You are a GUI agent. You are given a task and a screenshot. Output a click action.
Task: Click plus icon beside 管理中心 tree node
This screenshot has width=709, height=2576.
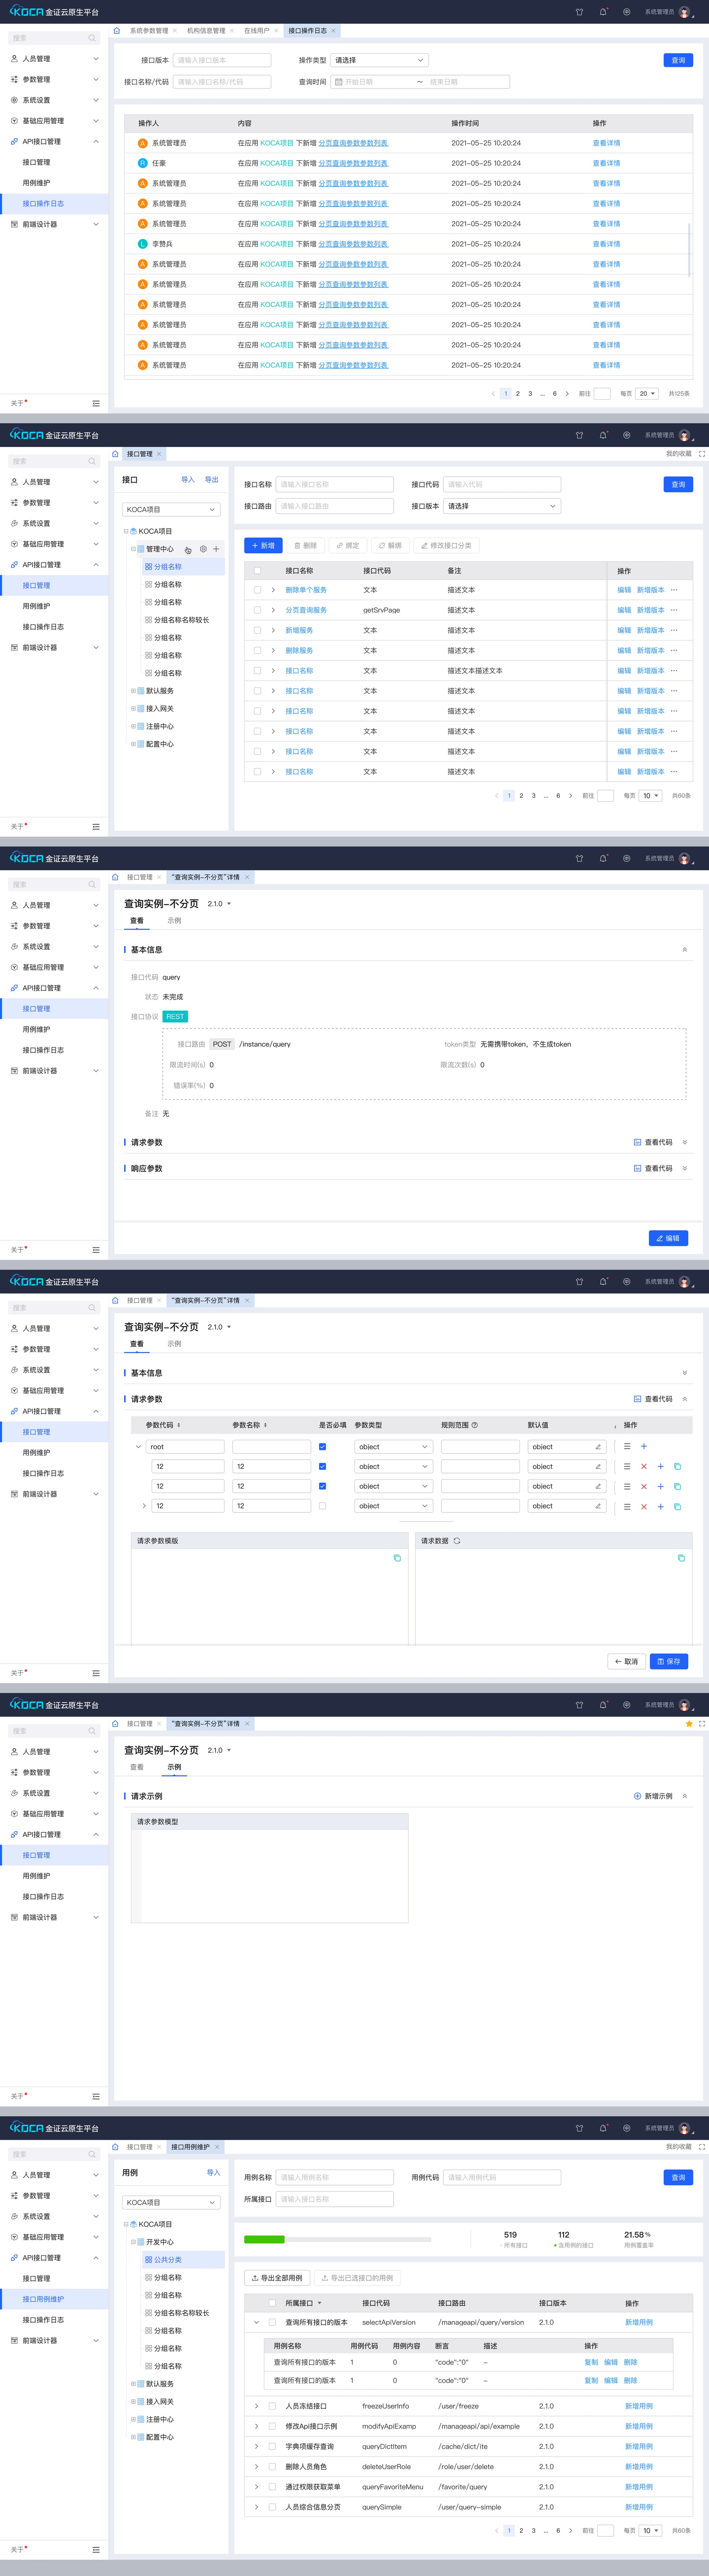point(216,549)
